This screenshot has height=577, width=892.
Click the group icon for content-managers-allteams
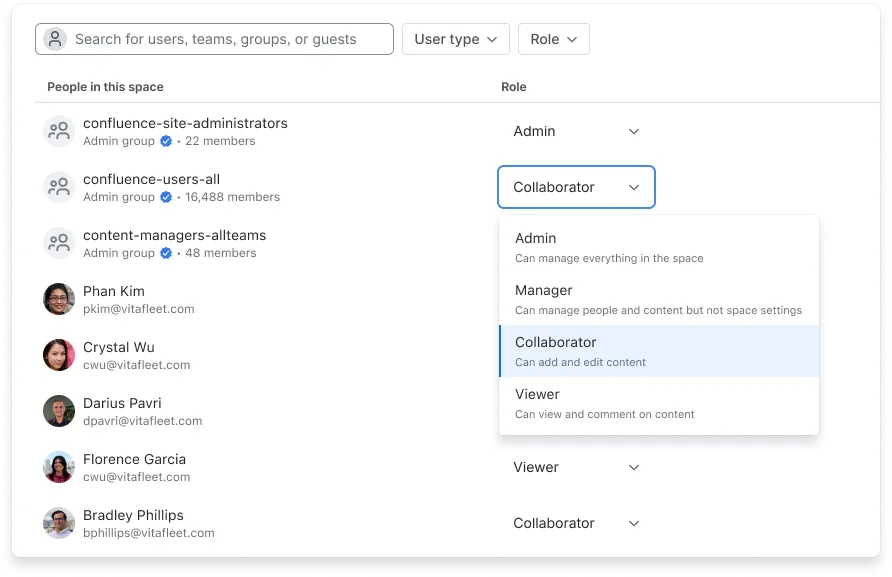(x=59, y=243)
